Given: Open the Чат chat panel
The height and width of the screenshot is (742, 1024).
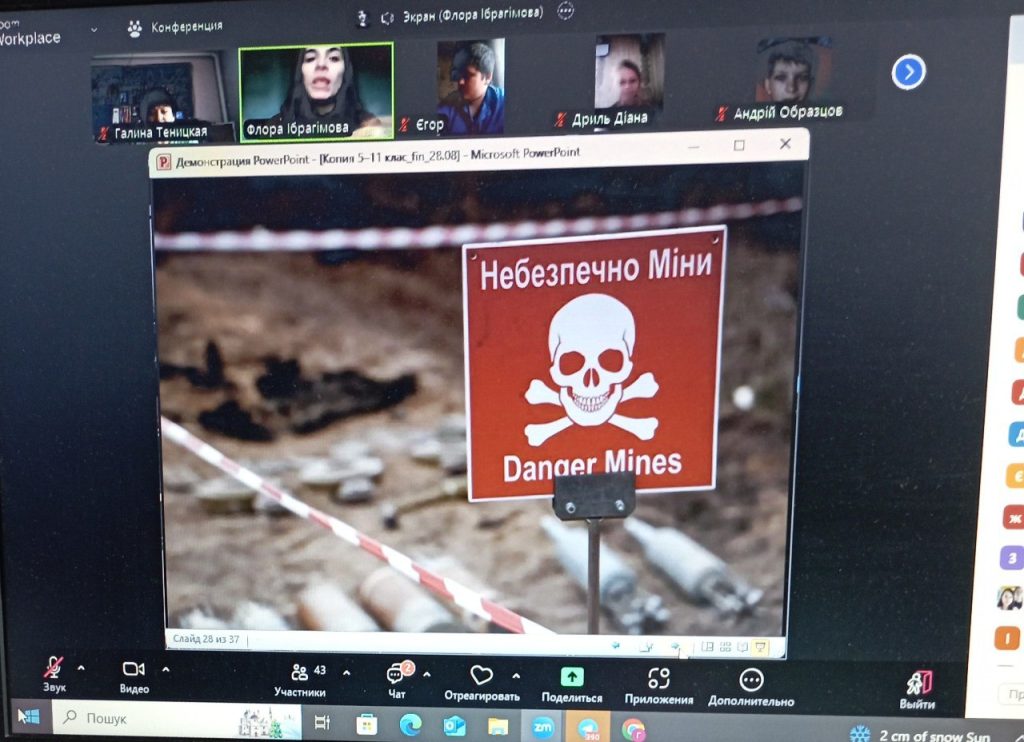Looking at the screenshot, I should 397,681.
